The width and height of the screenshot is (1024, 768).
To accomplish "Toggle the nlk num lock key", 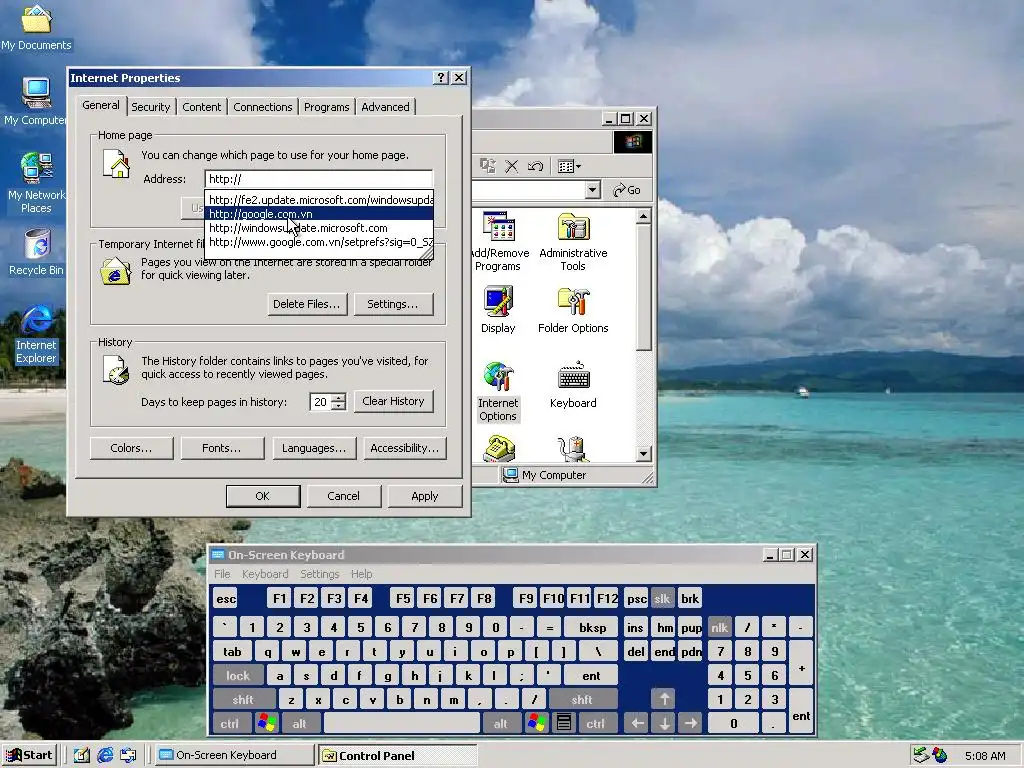I will tap(720, 628).
